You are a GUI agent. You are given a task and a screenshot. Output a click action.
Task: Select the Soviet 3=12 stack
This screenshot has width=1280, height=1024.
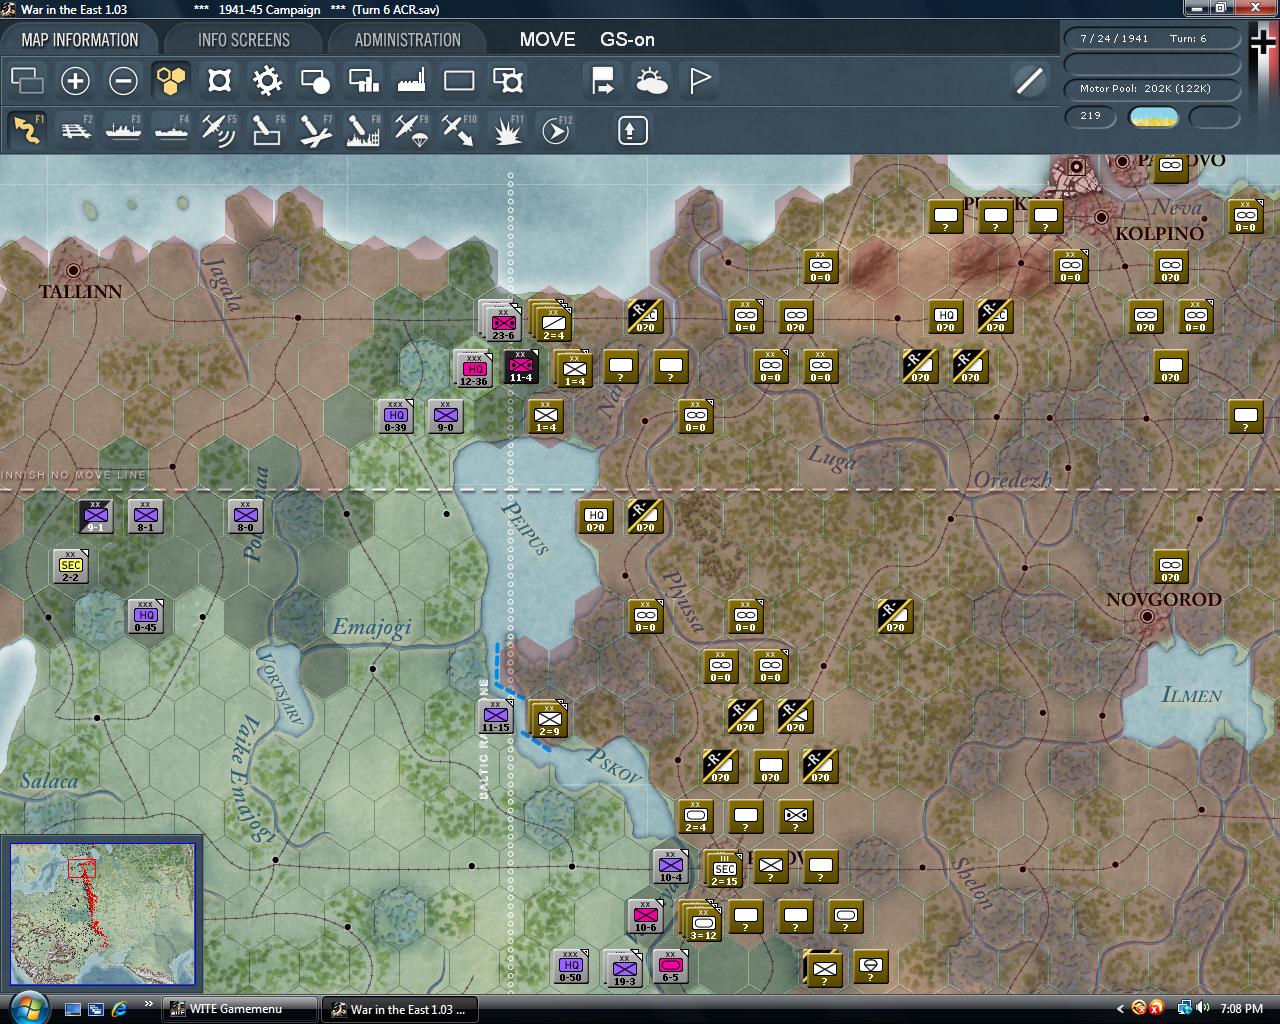[x=702, y=922]
